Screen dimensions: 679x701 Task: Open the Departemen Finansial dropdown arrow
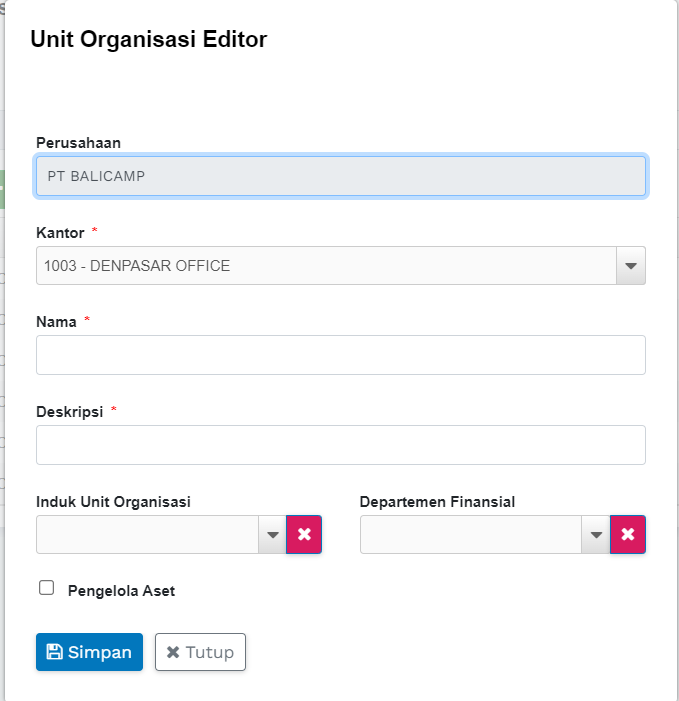click(596, 535)
